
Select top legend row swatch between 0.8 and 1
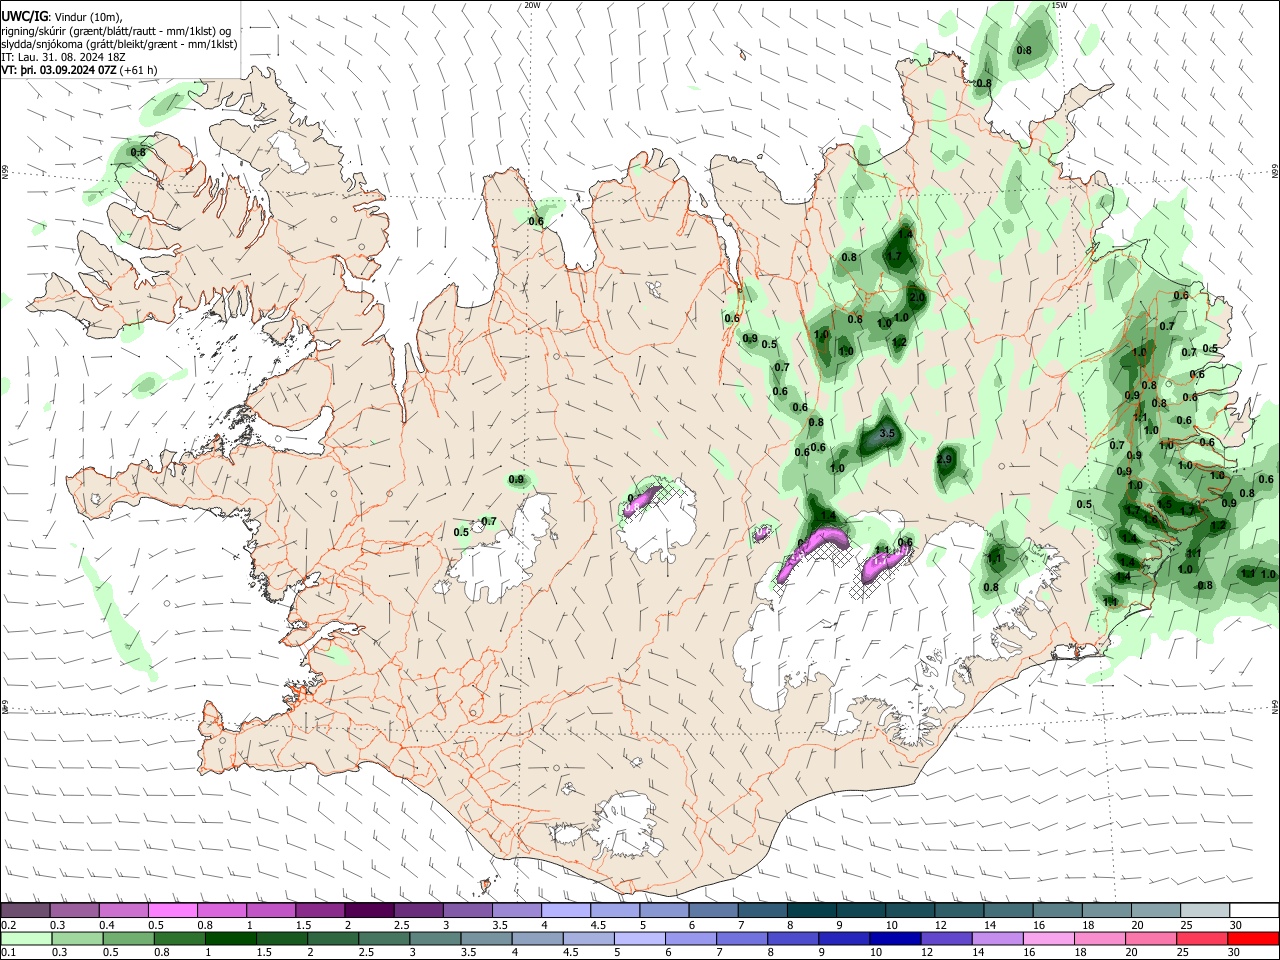221,910
